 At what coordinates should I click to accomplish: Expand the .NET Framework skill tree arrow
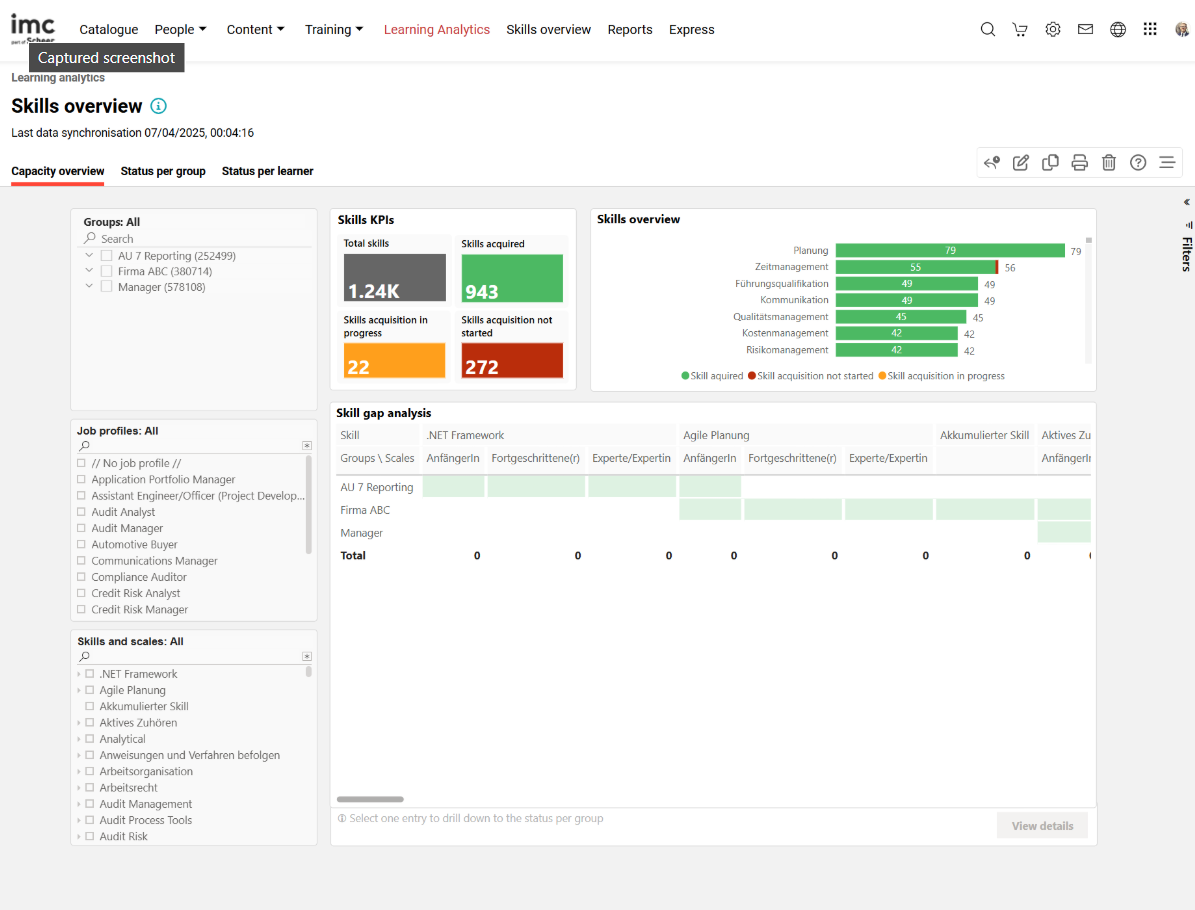(79, 675)
